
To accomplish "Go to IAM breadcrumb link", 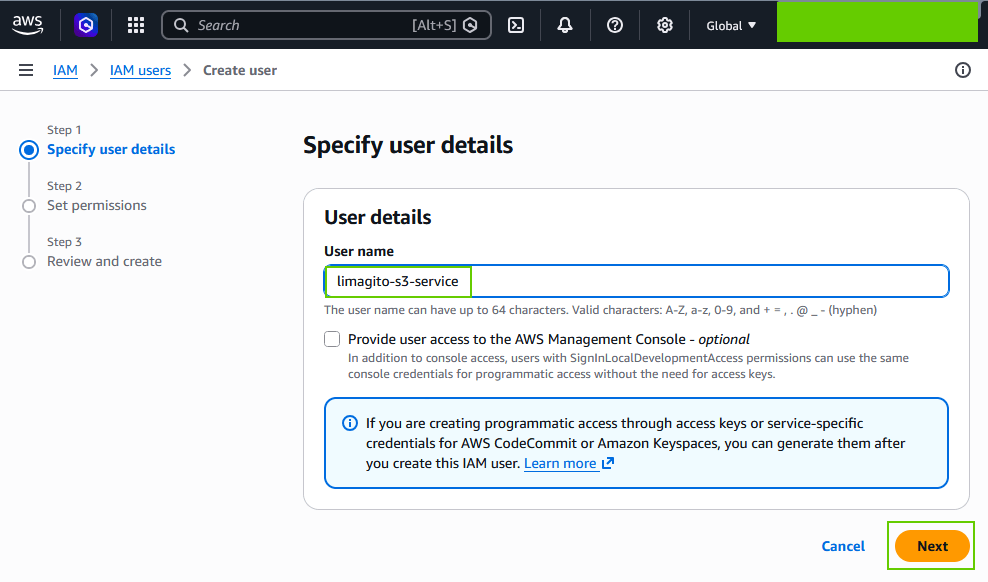I will [x=66, y=70].
